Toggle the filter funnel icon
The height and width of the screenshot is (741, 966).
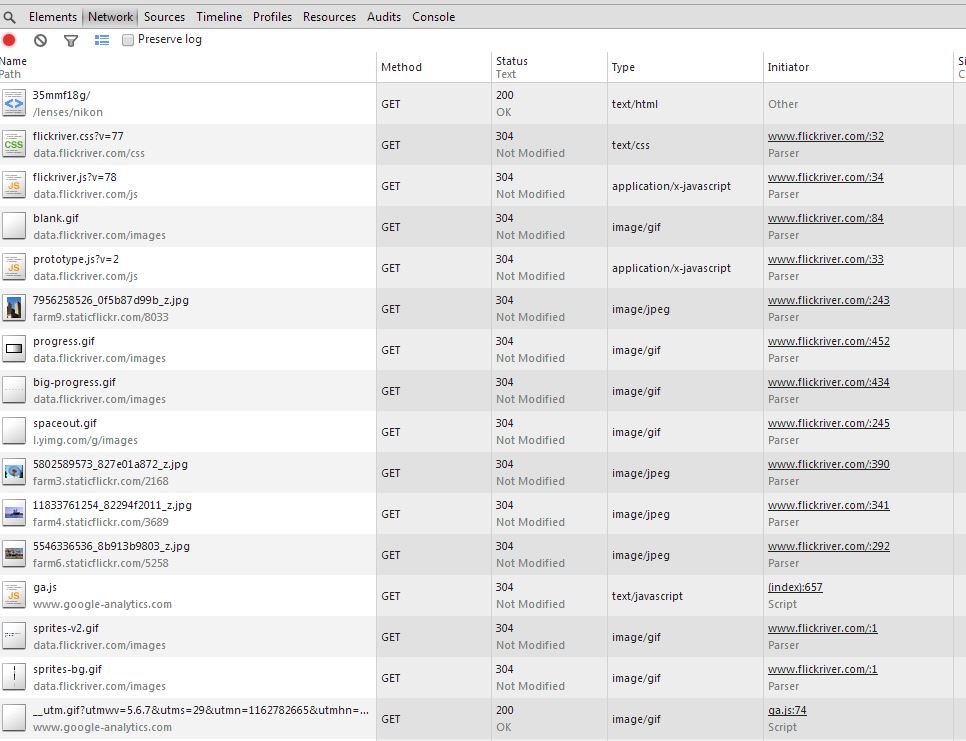click(x=71, y=40)
